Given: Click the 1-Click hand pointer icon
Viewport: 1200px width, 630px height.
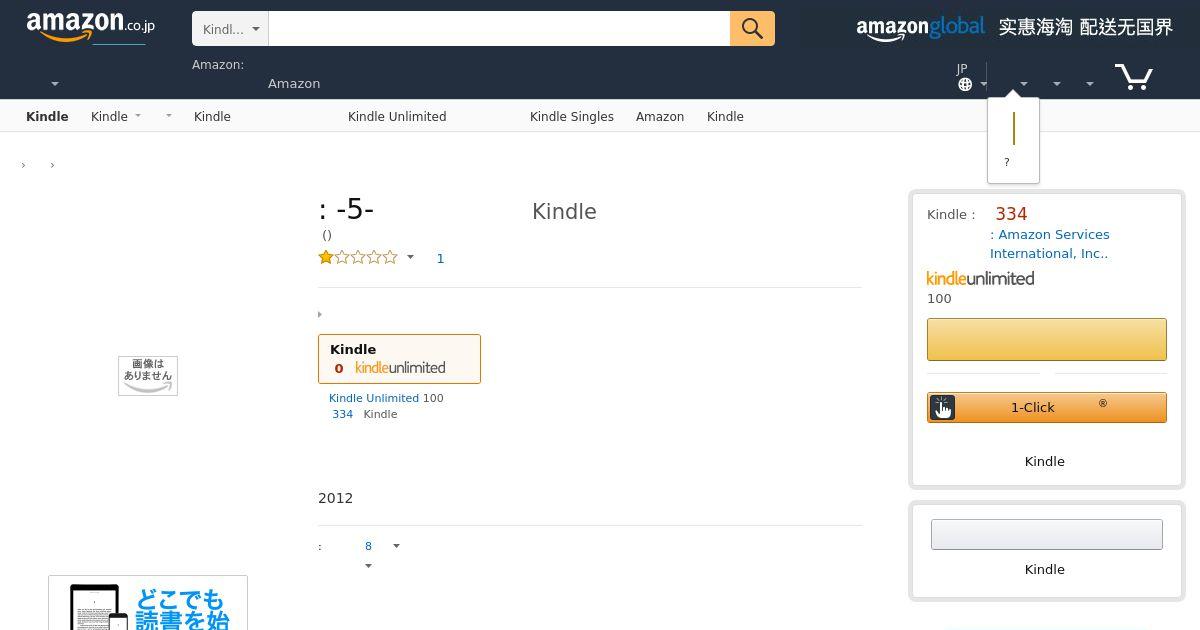Looking at the screenshot, I should pyautogui.click(x=942, y=407).
